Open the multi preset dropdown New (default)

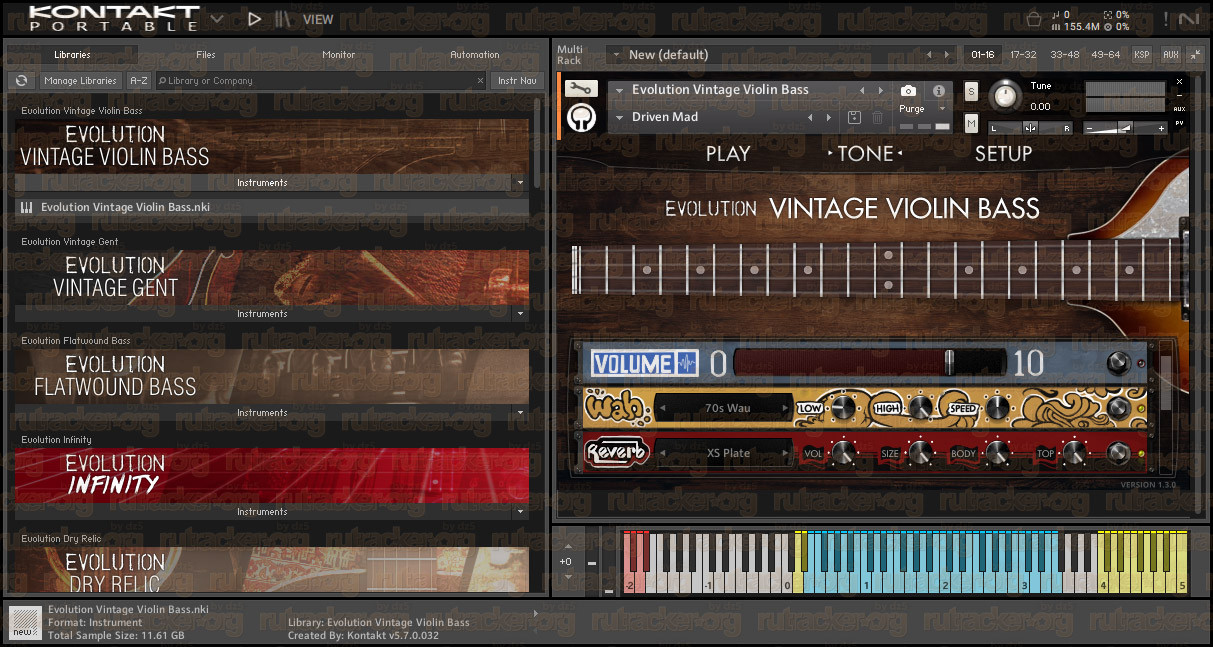tap(616, 55)
